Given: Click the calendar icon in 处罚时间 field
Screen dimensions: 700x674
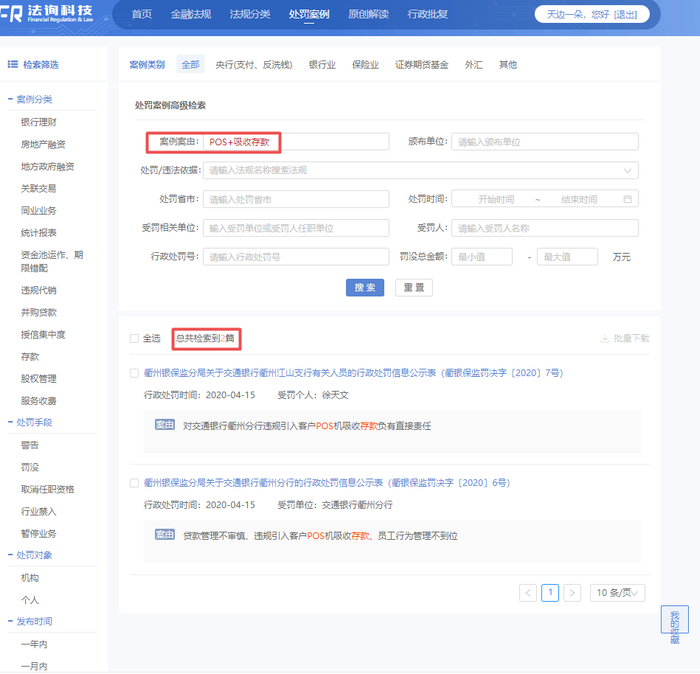Looking at the screenshot, I should point(627,199).
